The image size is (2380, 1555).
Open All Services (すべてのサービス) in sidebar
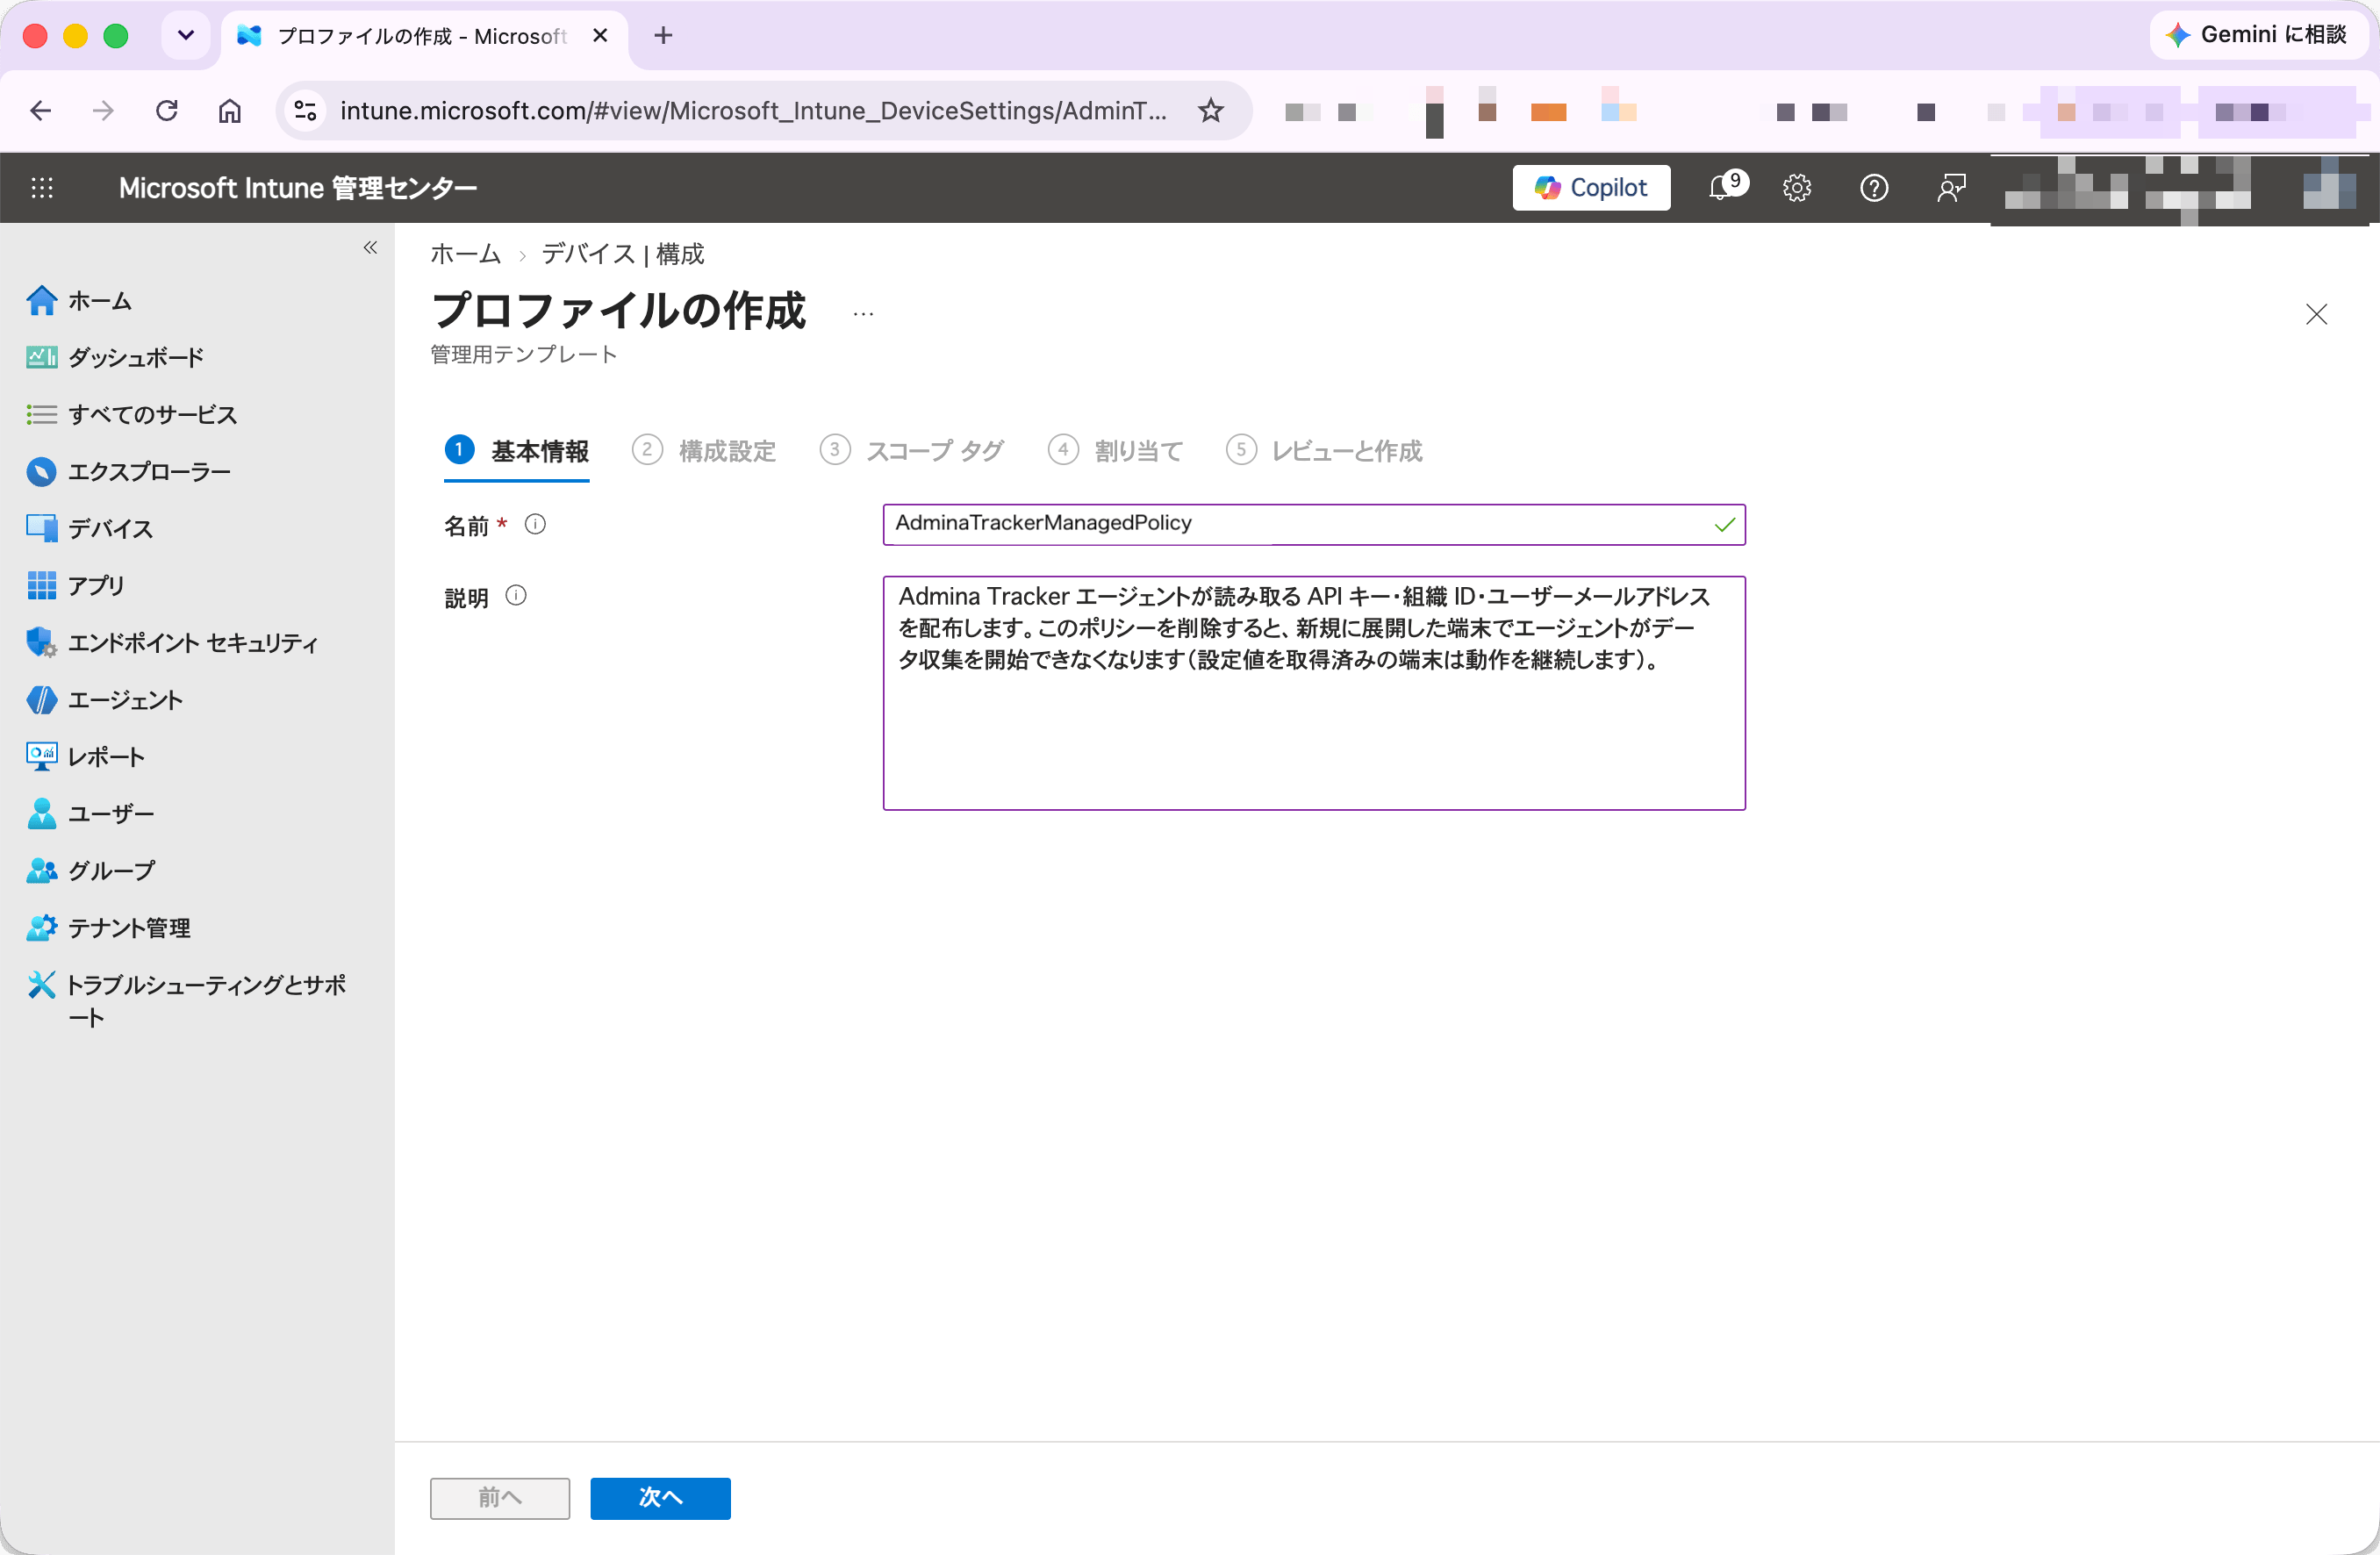click(132, 414)
